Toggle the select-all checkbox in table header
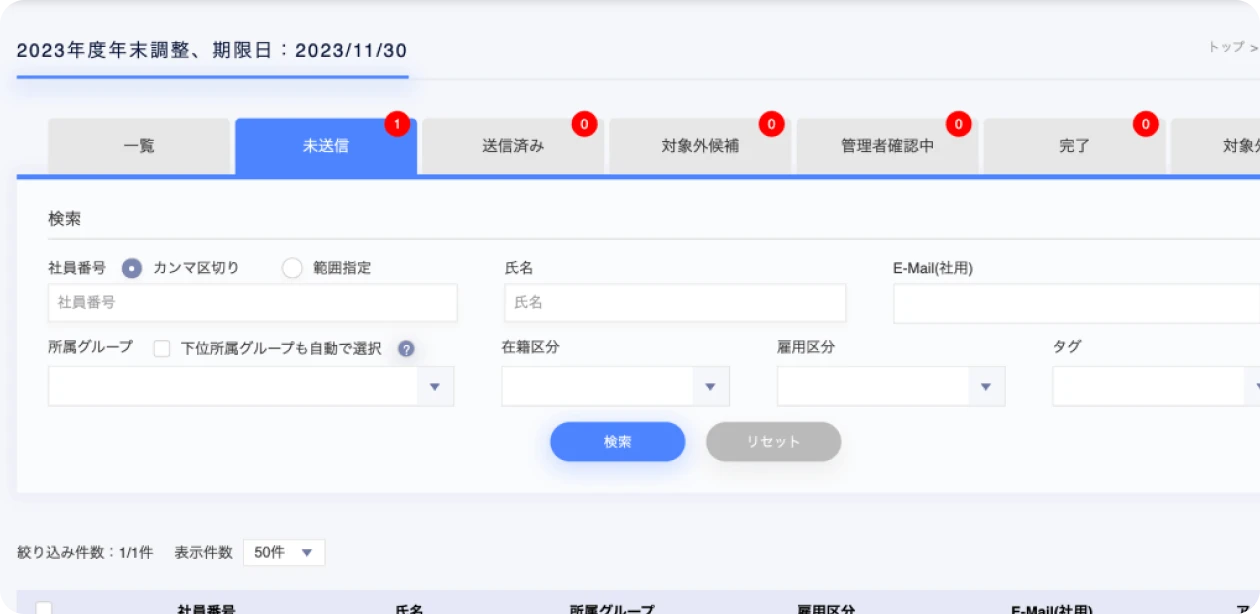This screenshot has height=614, width=1260. pos(44,607)
